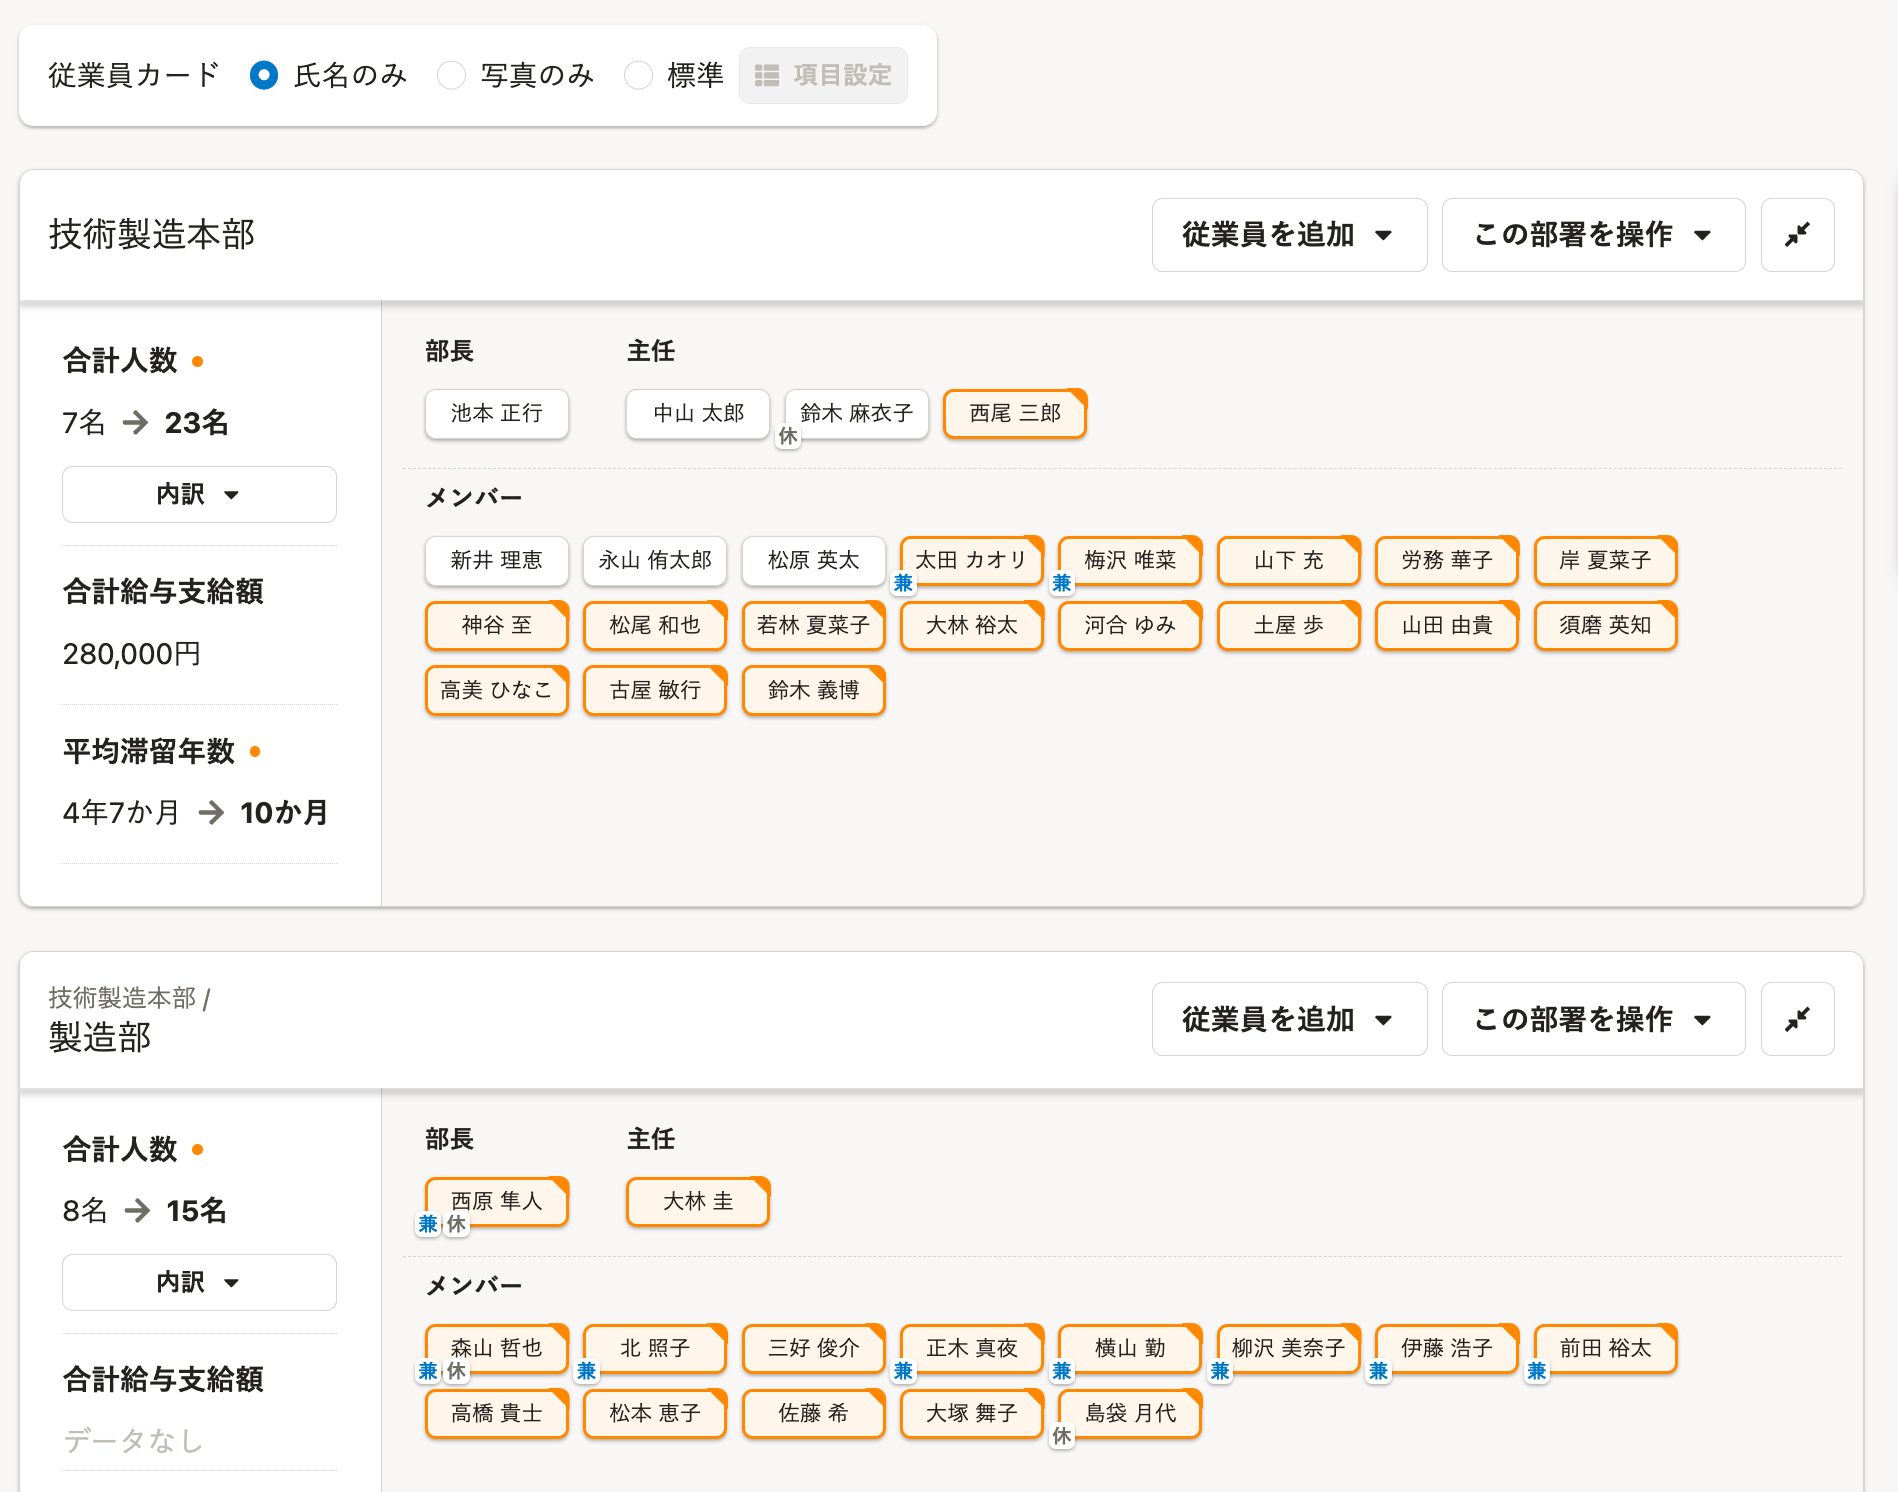Image resolution: width=1898 pixels, height=1492 pixels.
Task: Select 中山 太郎 employee card
Action: point(698,414)
